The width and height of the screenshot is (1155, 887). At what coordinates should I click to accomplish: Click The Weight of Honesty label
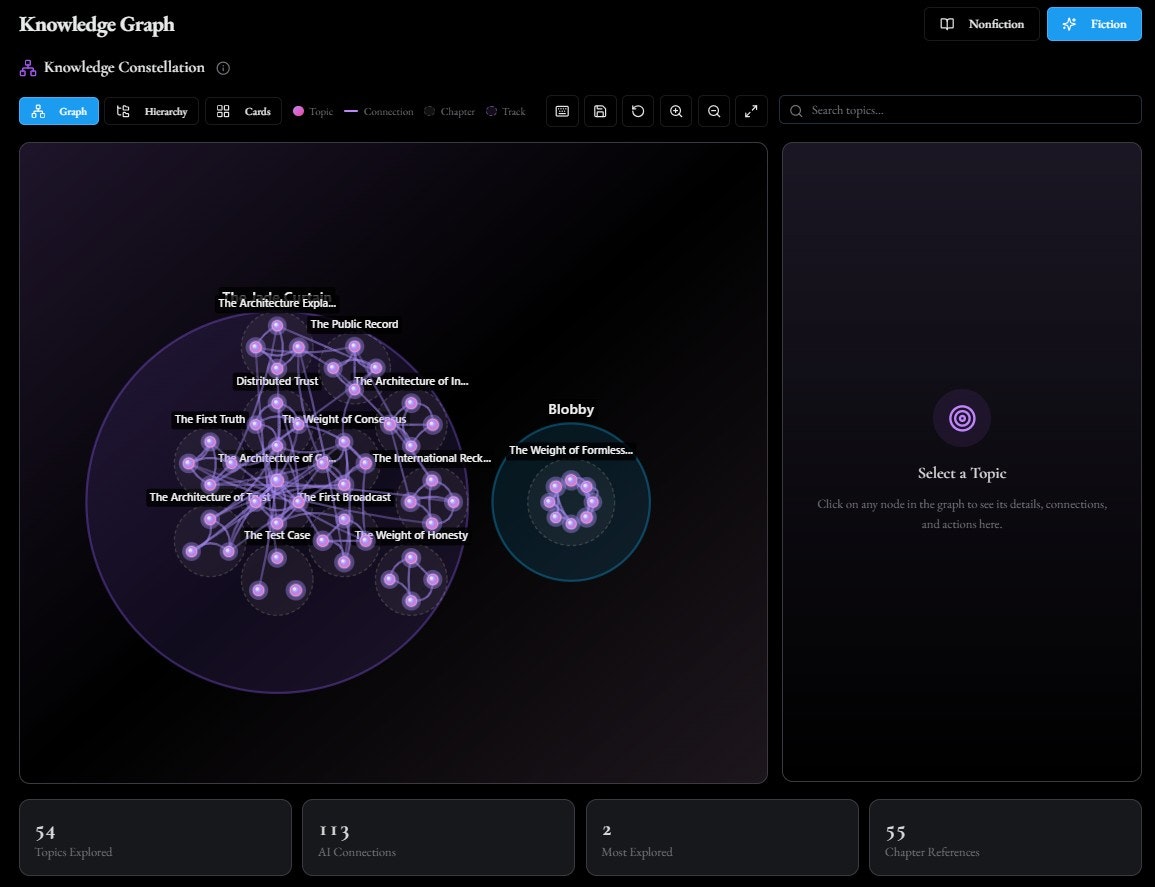point(411,535)
